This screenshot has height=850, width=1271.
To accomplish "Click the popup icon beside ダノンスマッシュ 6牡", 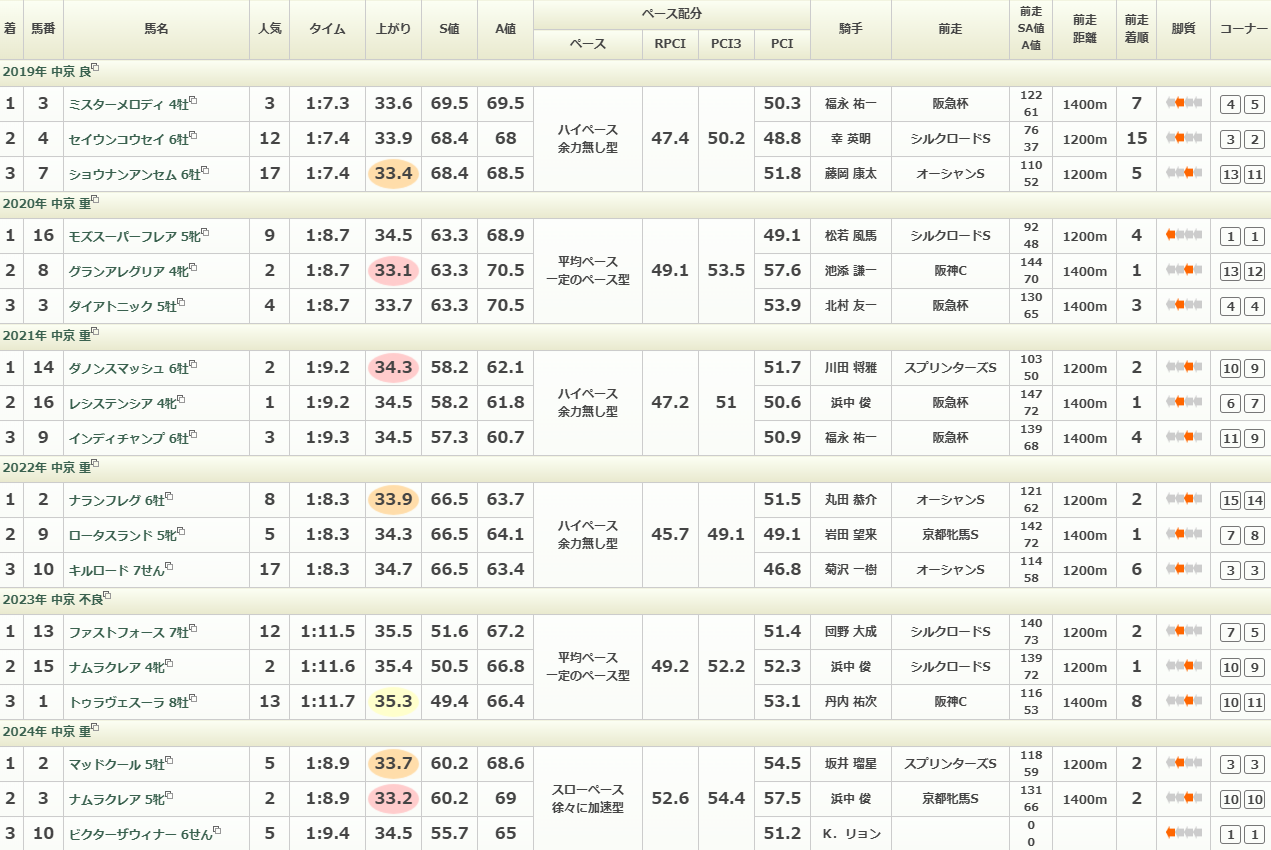I will [194, 365].
